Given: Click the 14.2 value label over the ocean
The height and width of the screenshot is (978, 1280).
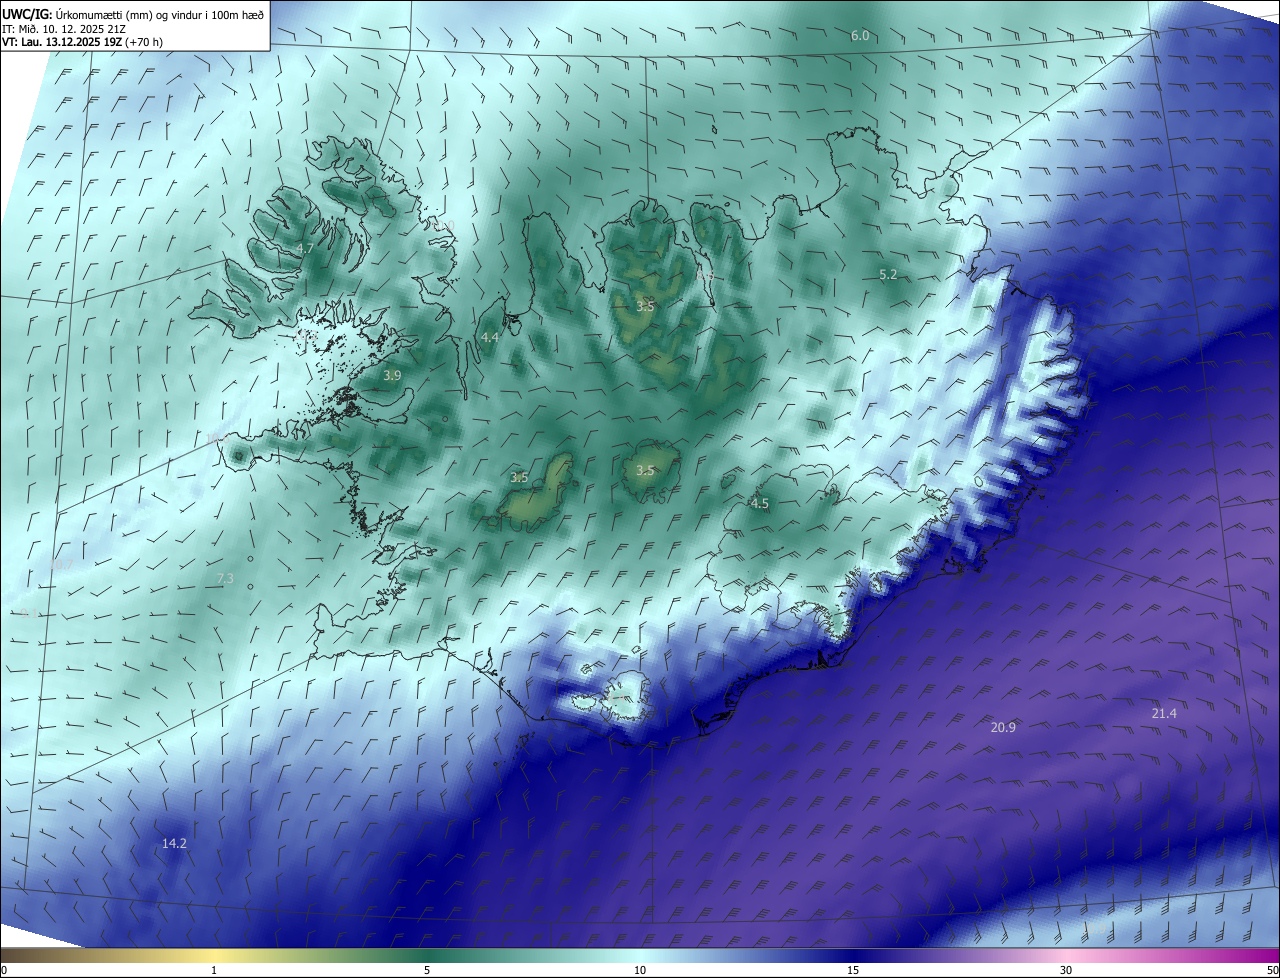Looking at the screenshot, I should click(x=174, y=844).
